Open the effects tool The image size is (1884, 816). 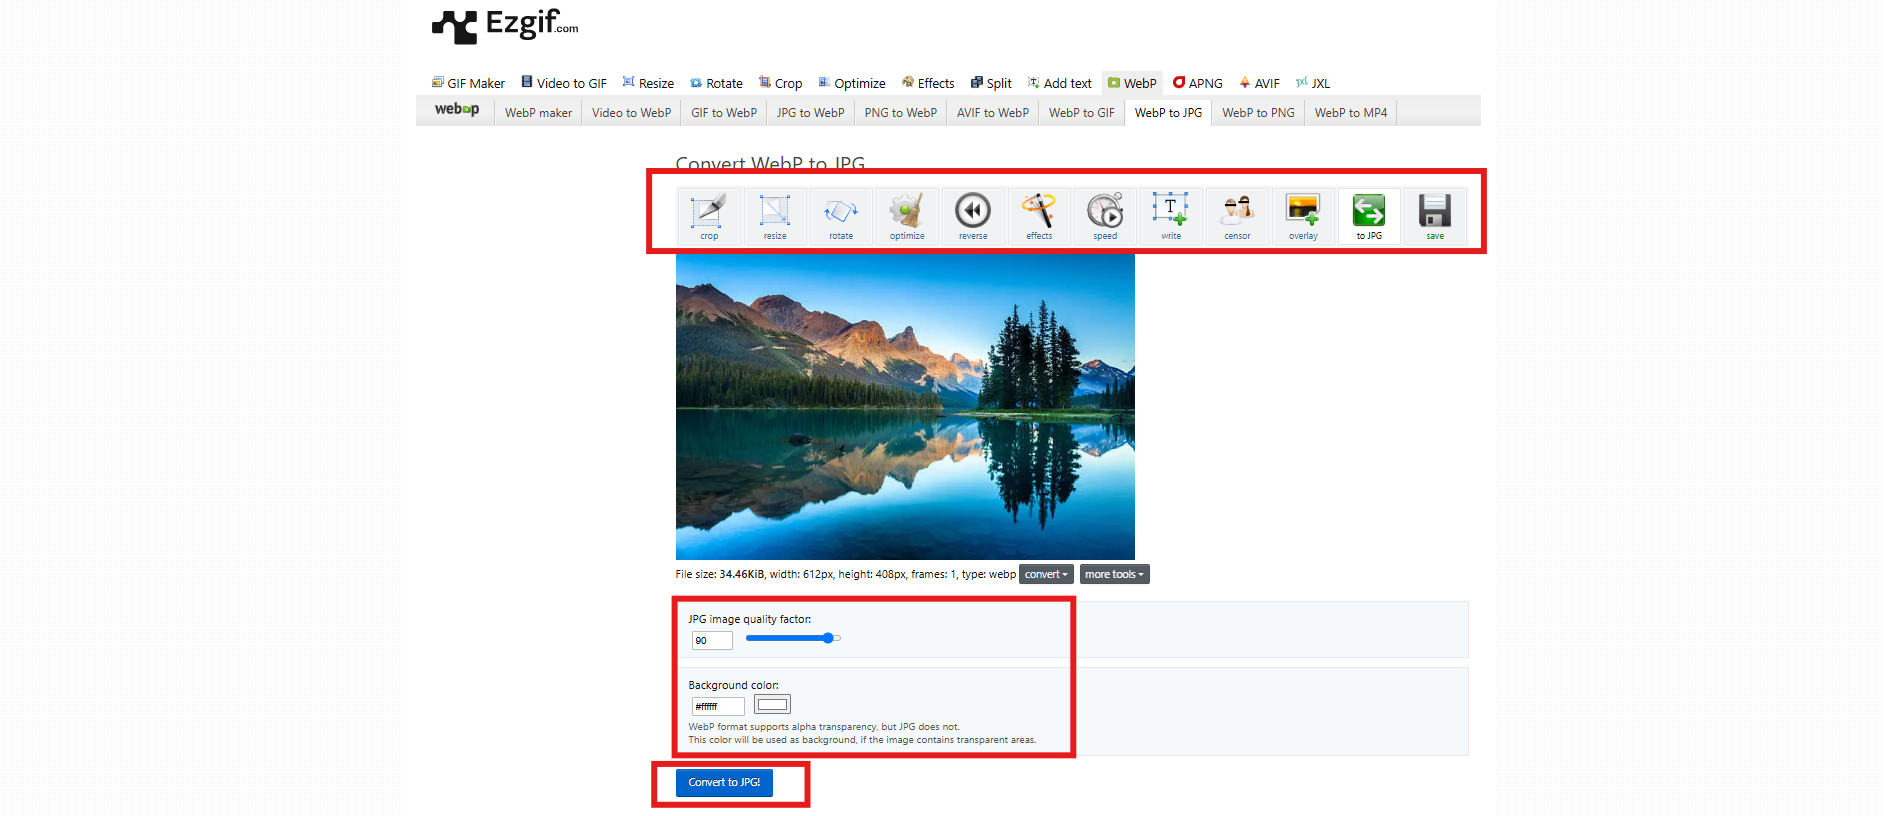point(1039,216)
